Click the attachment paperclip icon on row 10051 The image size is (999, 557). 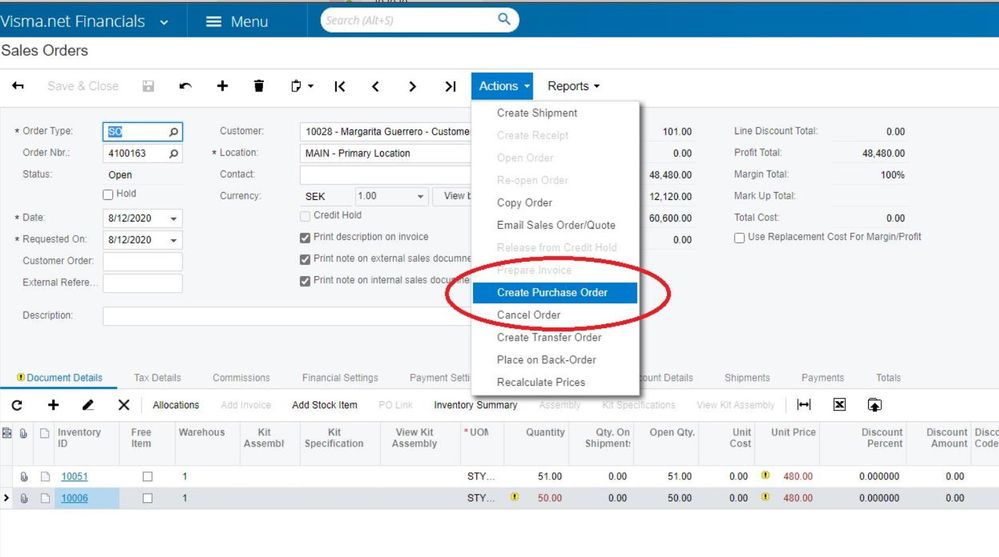[x=24, y=477]
